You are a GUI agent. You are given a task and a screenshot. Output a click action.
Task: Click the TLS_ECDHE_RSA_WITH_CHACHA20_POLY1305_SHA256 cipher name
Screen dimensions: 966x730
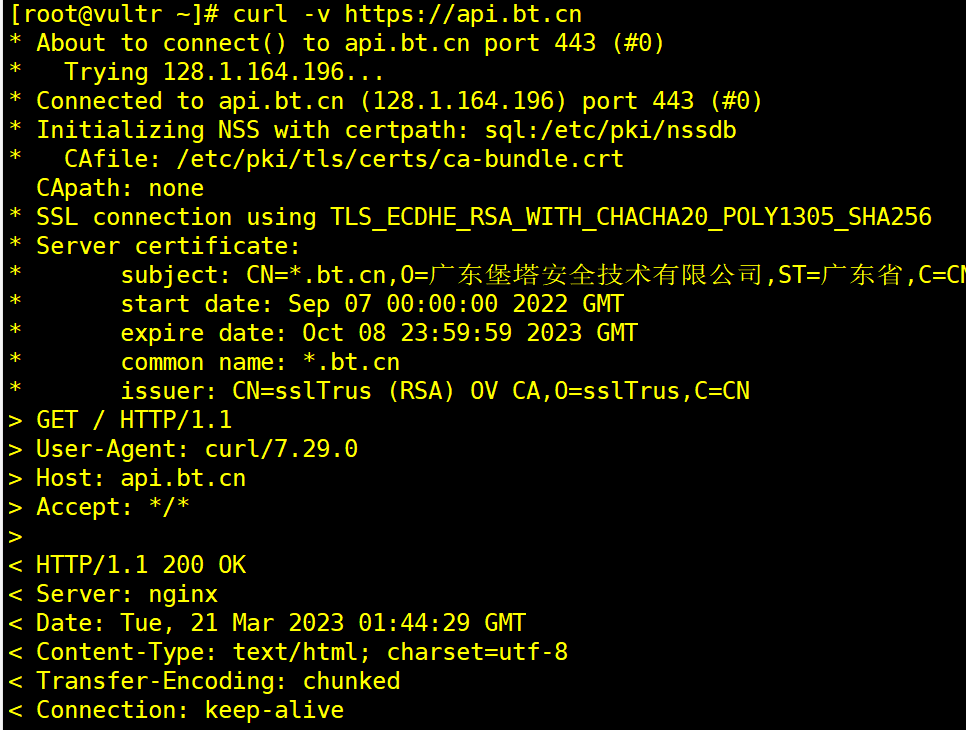pyautogui.click(x=631, y=217)
